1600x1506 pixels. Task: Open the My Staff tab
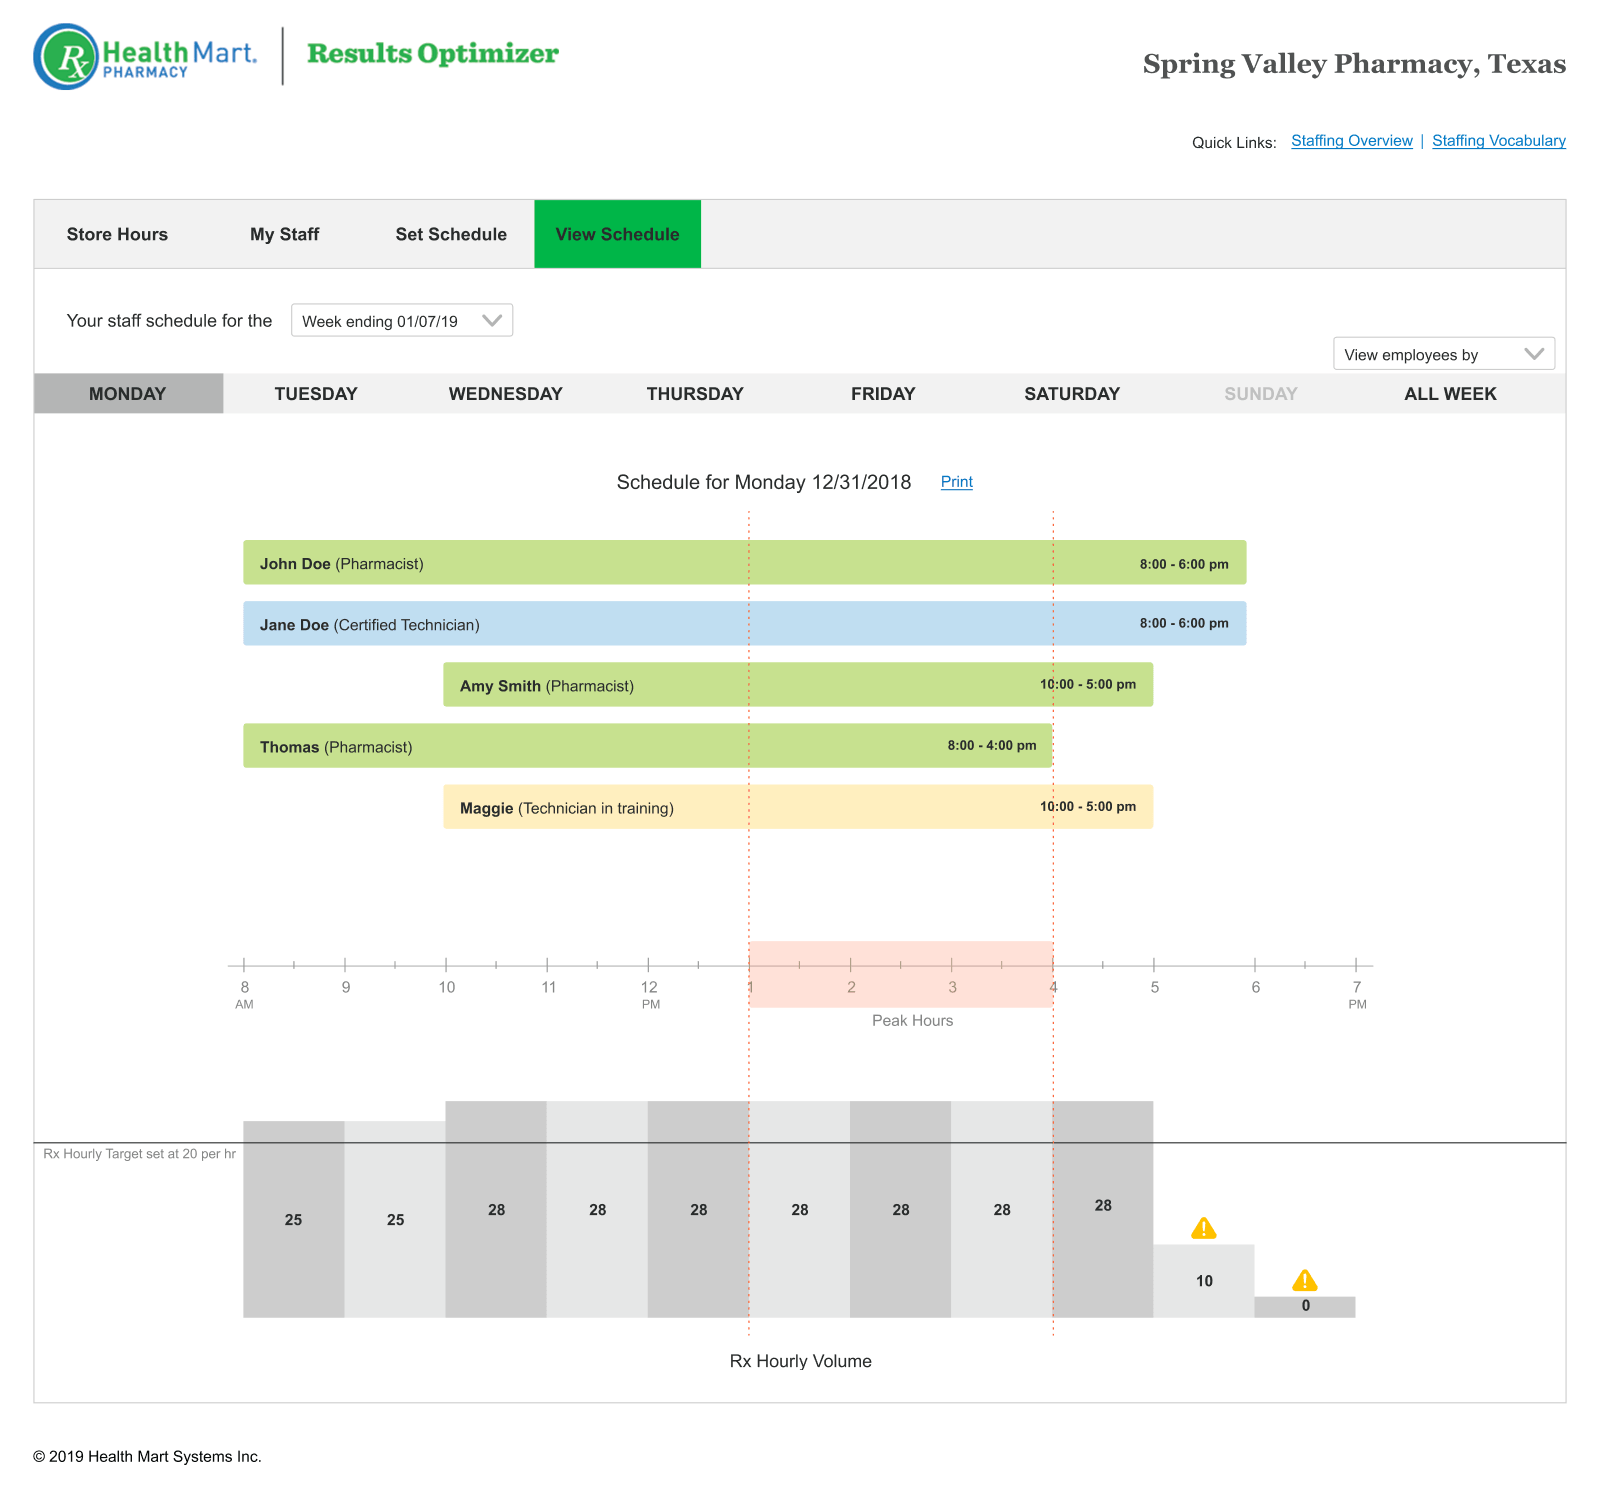[x=285, y=234]
